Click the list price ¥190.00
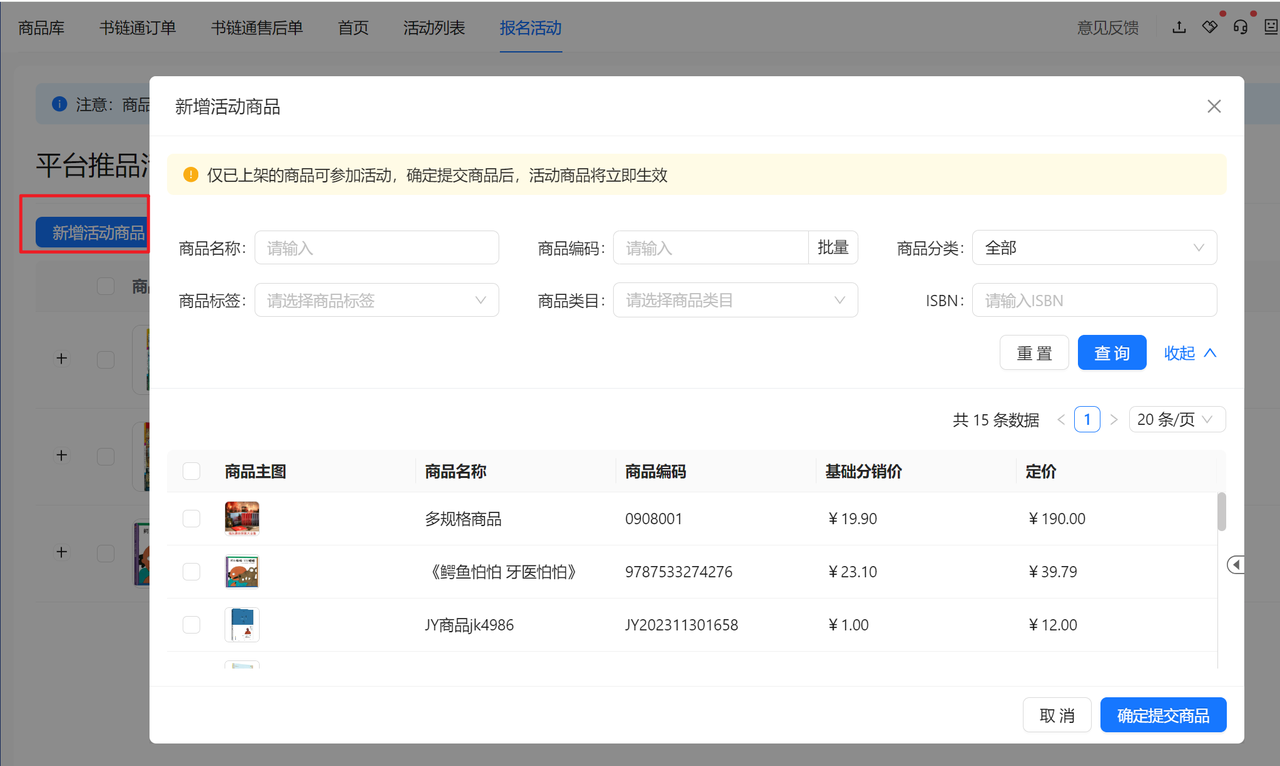The height and width of the screenshot is (766, 1280). [1056, 519]
